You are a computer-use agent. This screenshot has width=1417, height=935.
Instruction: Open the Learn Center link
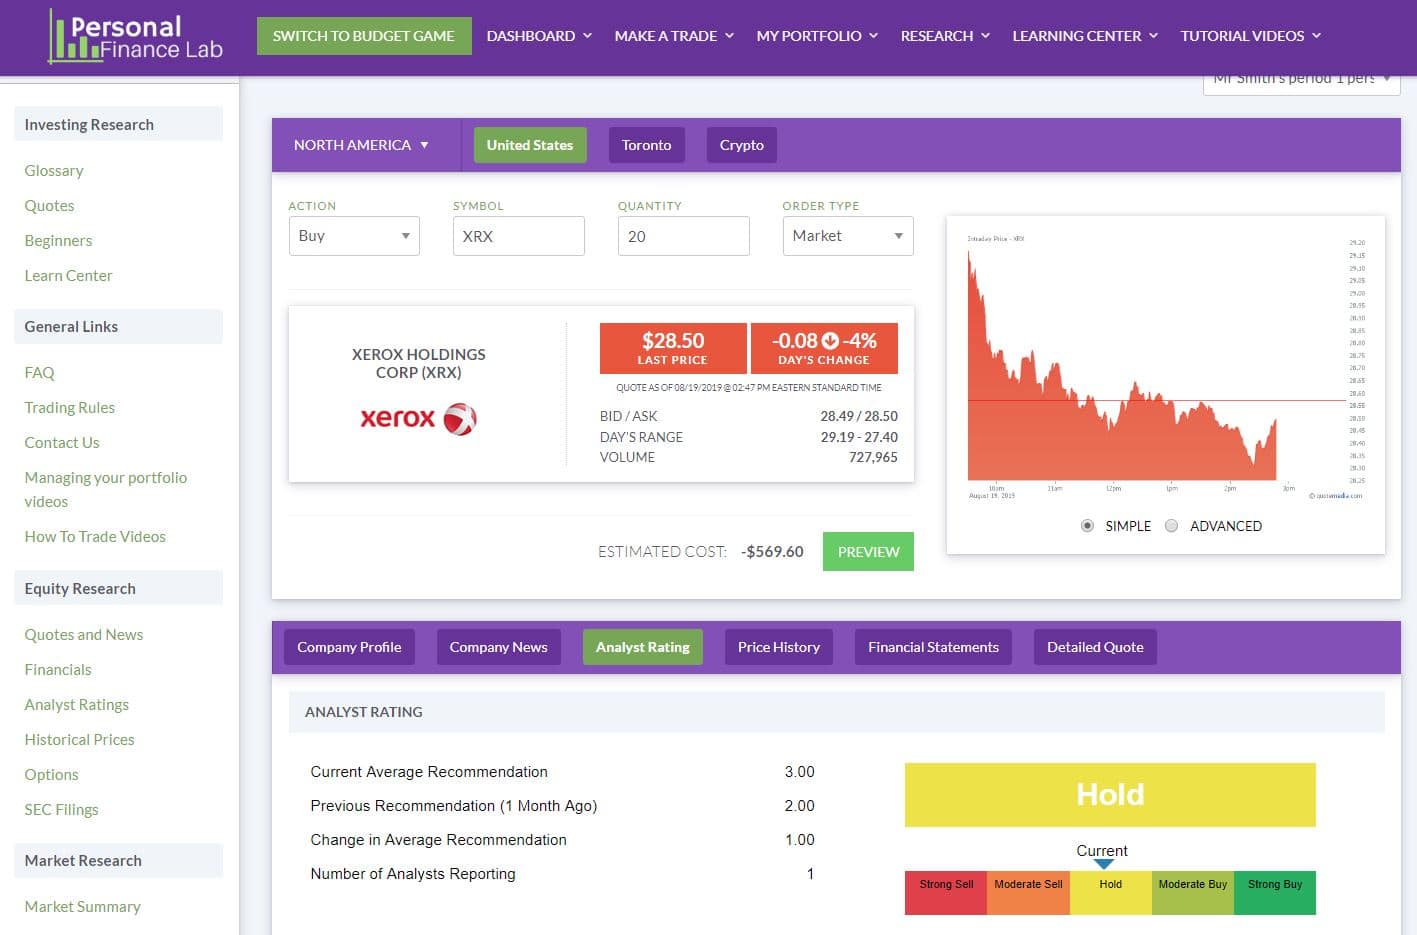[x=68, y=276]
